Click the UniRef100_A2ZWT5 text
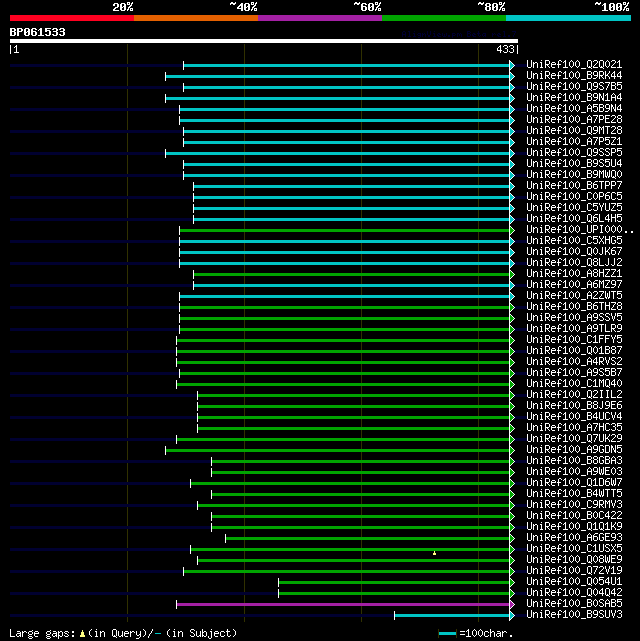This screenshot has height=641, width=640. 574,296
